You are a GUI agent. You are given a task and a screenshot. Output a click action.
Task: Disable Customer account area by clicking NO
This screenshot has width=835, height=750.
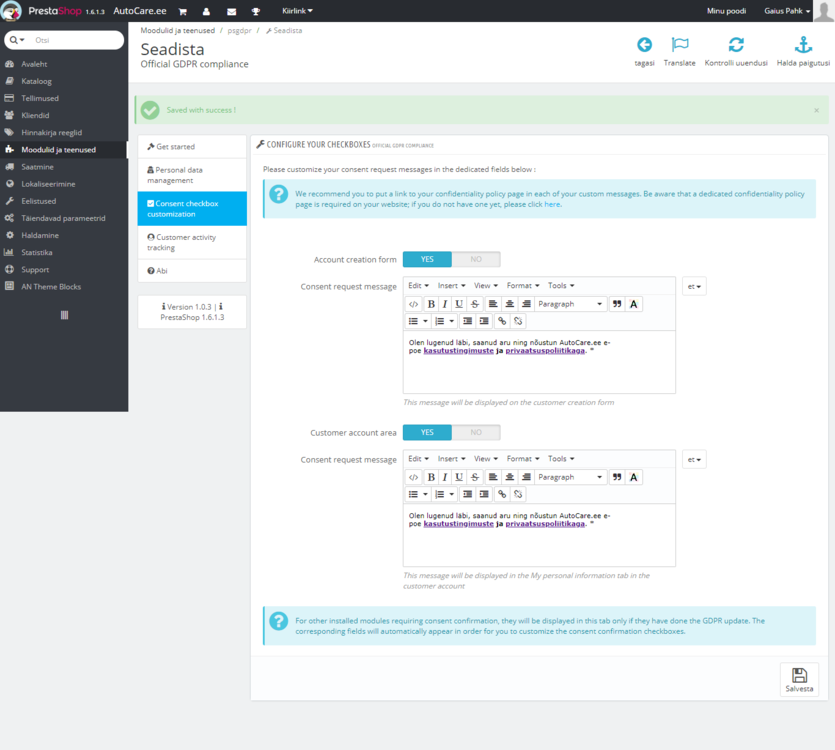click(475, 432)
